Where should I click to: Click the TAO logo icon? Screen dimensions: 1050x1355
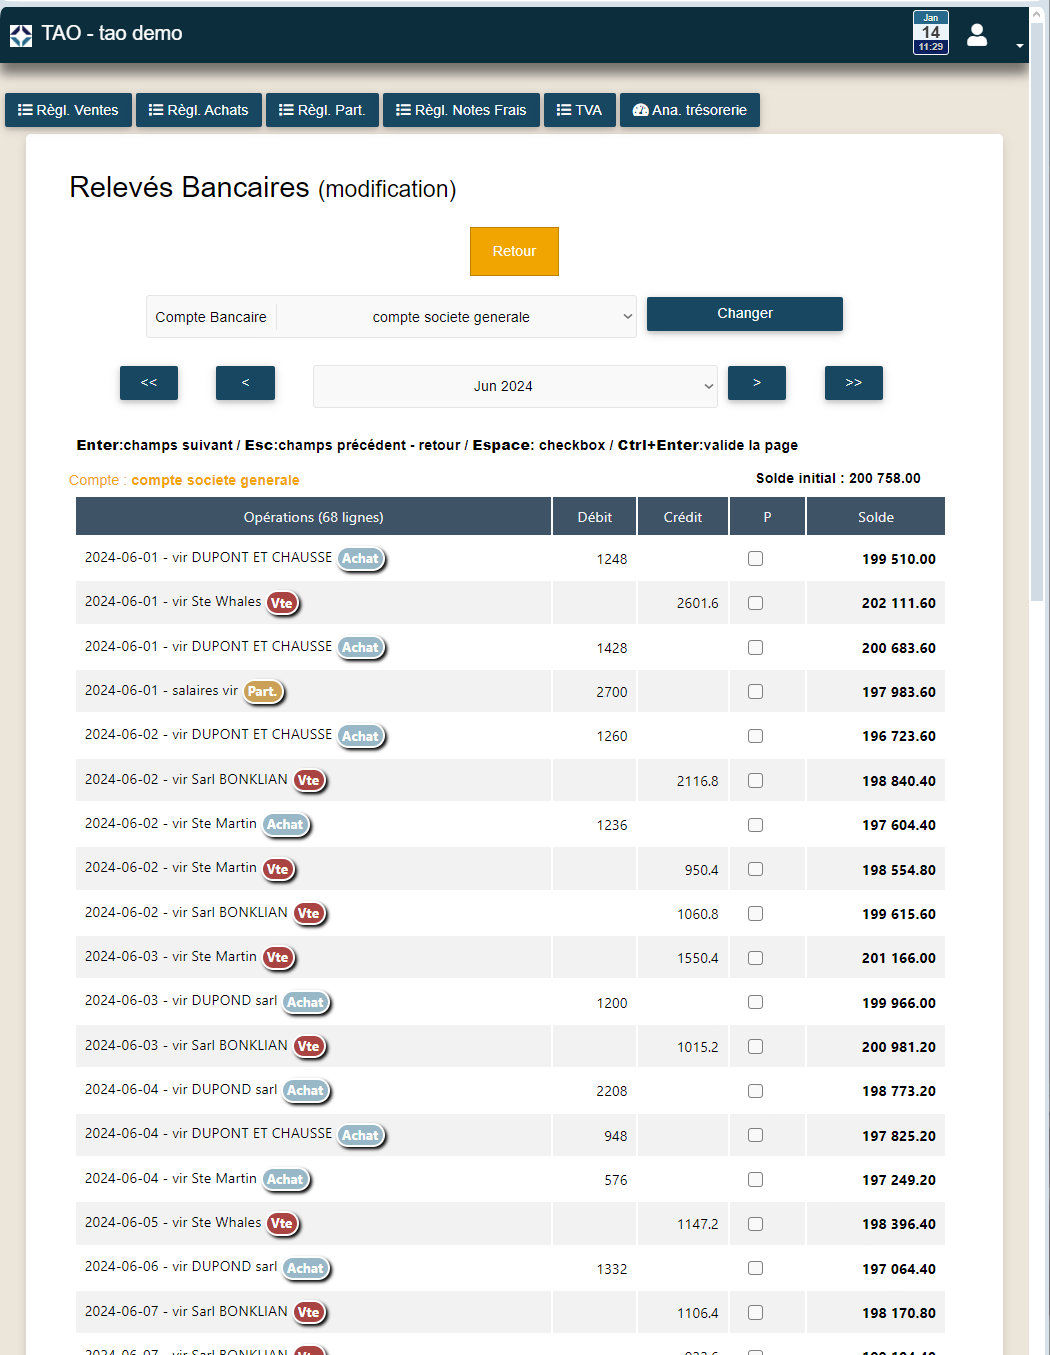(x=19, y=34)
